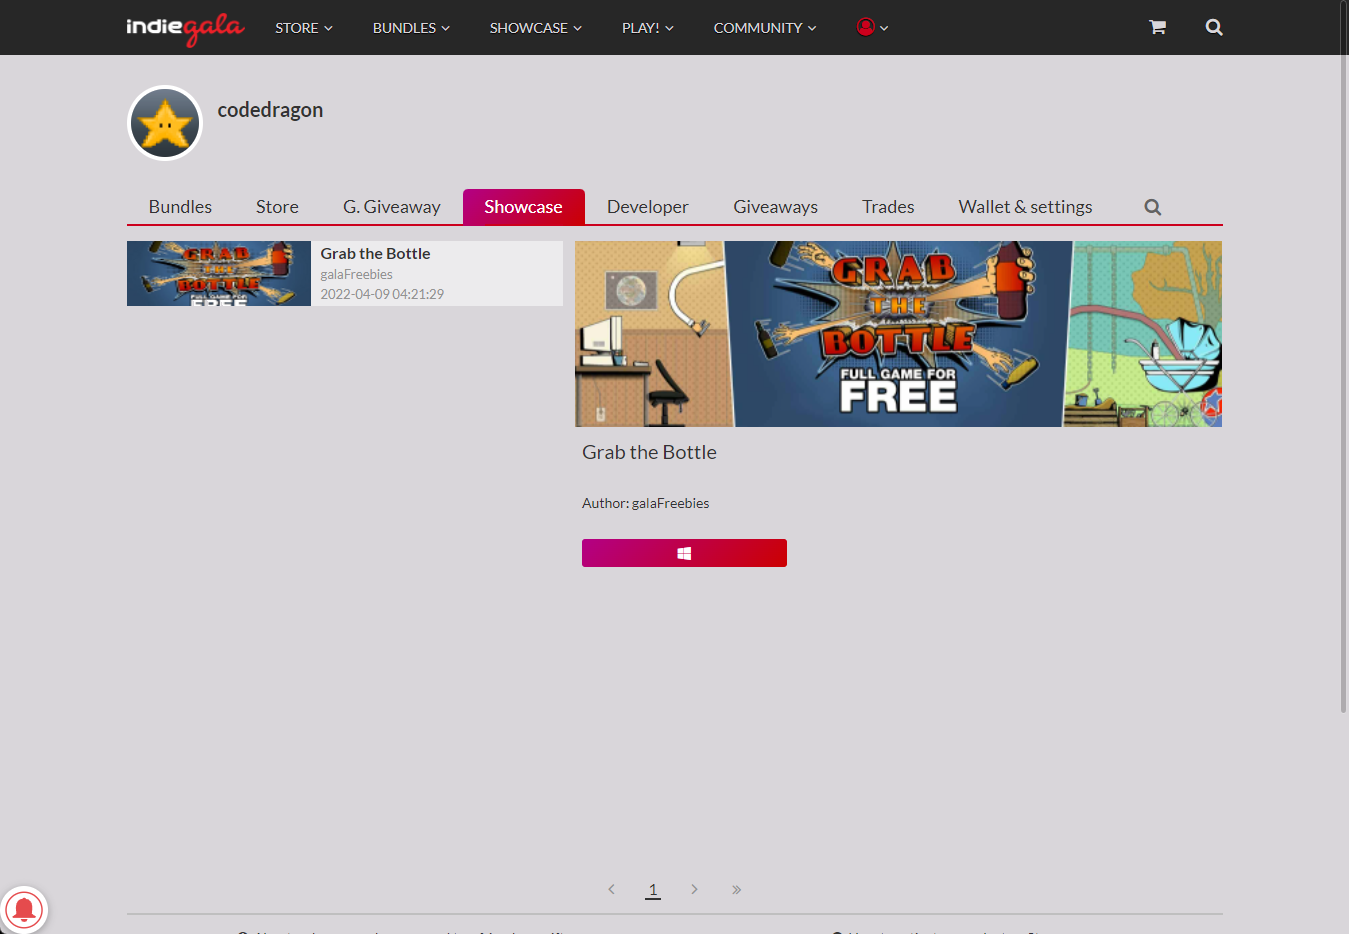
Task: Expand the STORE dropdown menu
Action: click(x=304, y=28)
